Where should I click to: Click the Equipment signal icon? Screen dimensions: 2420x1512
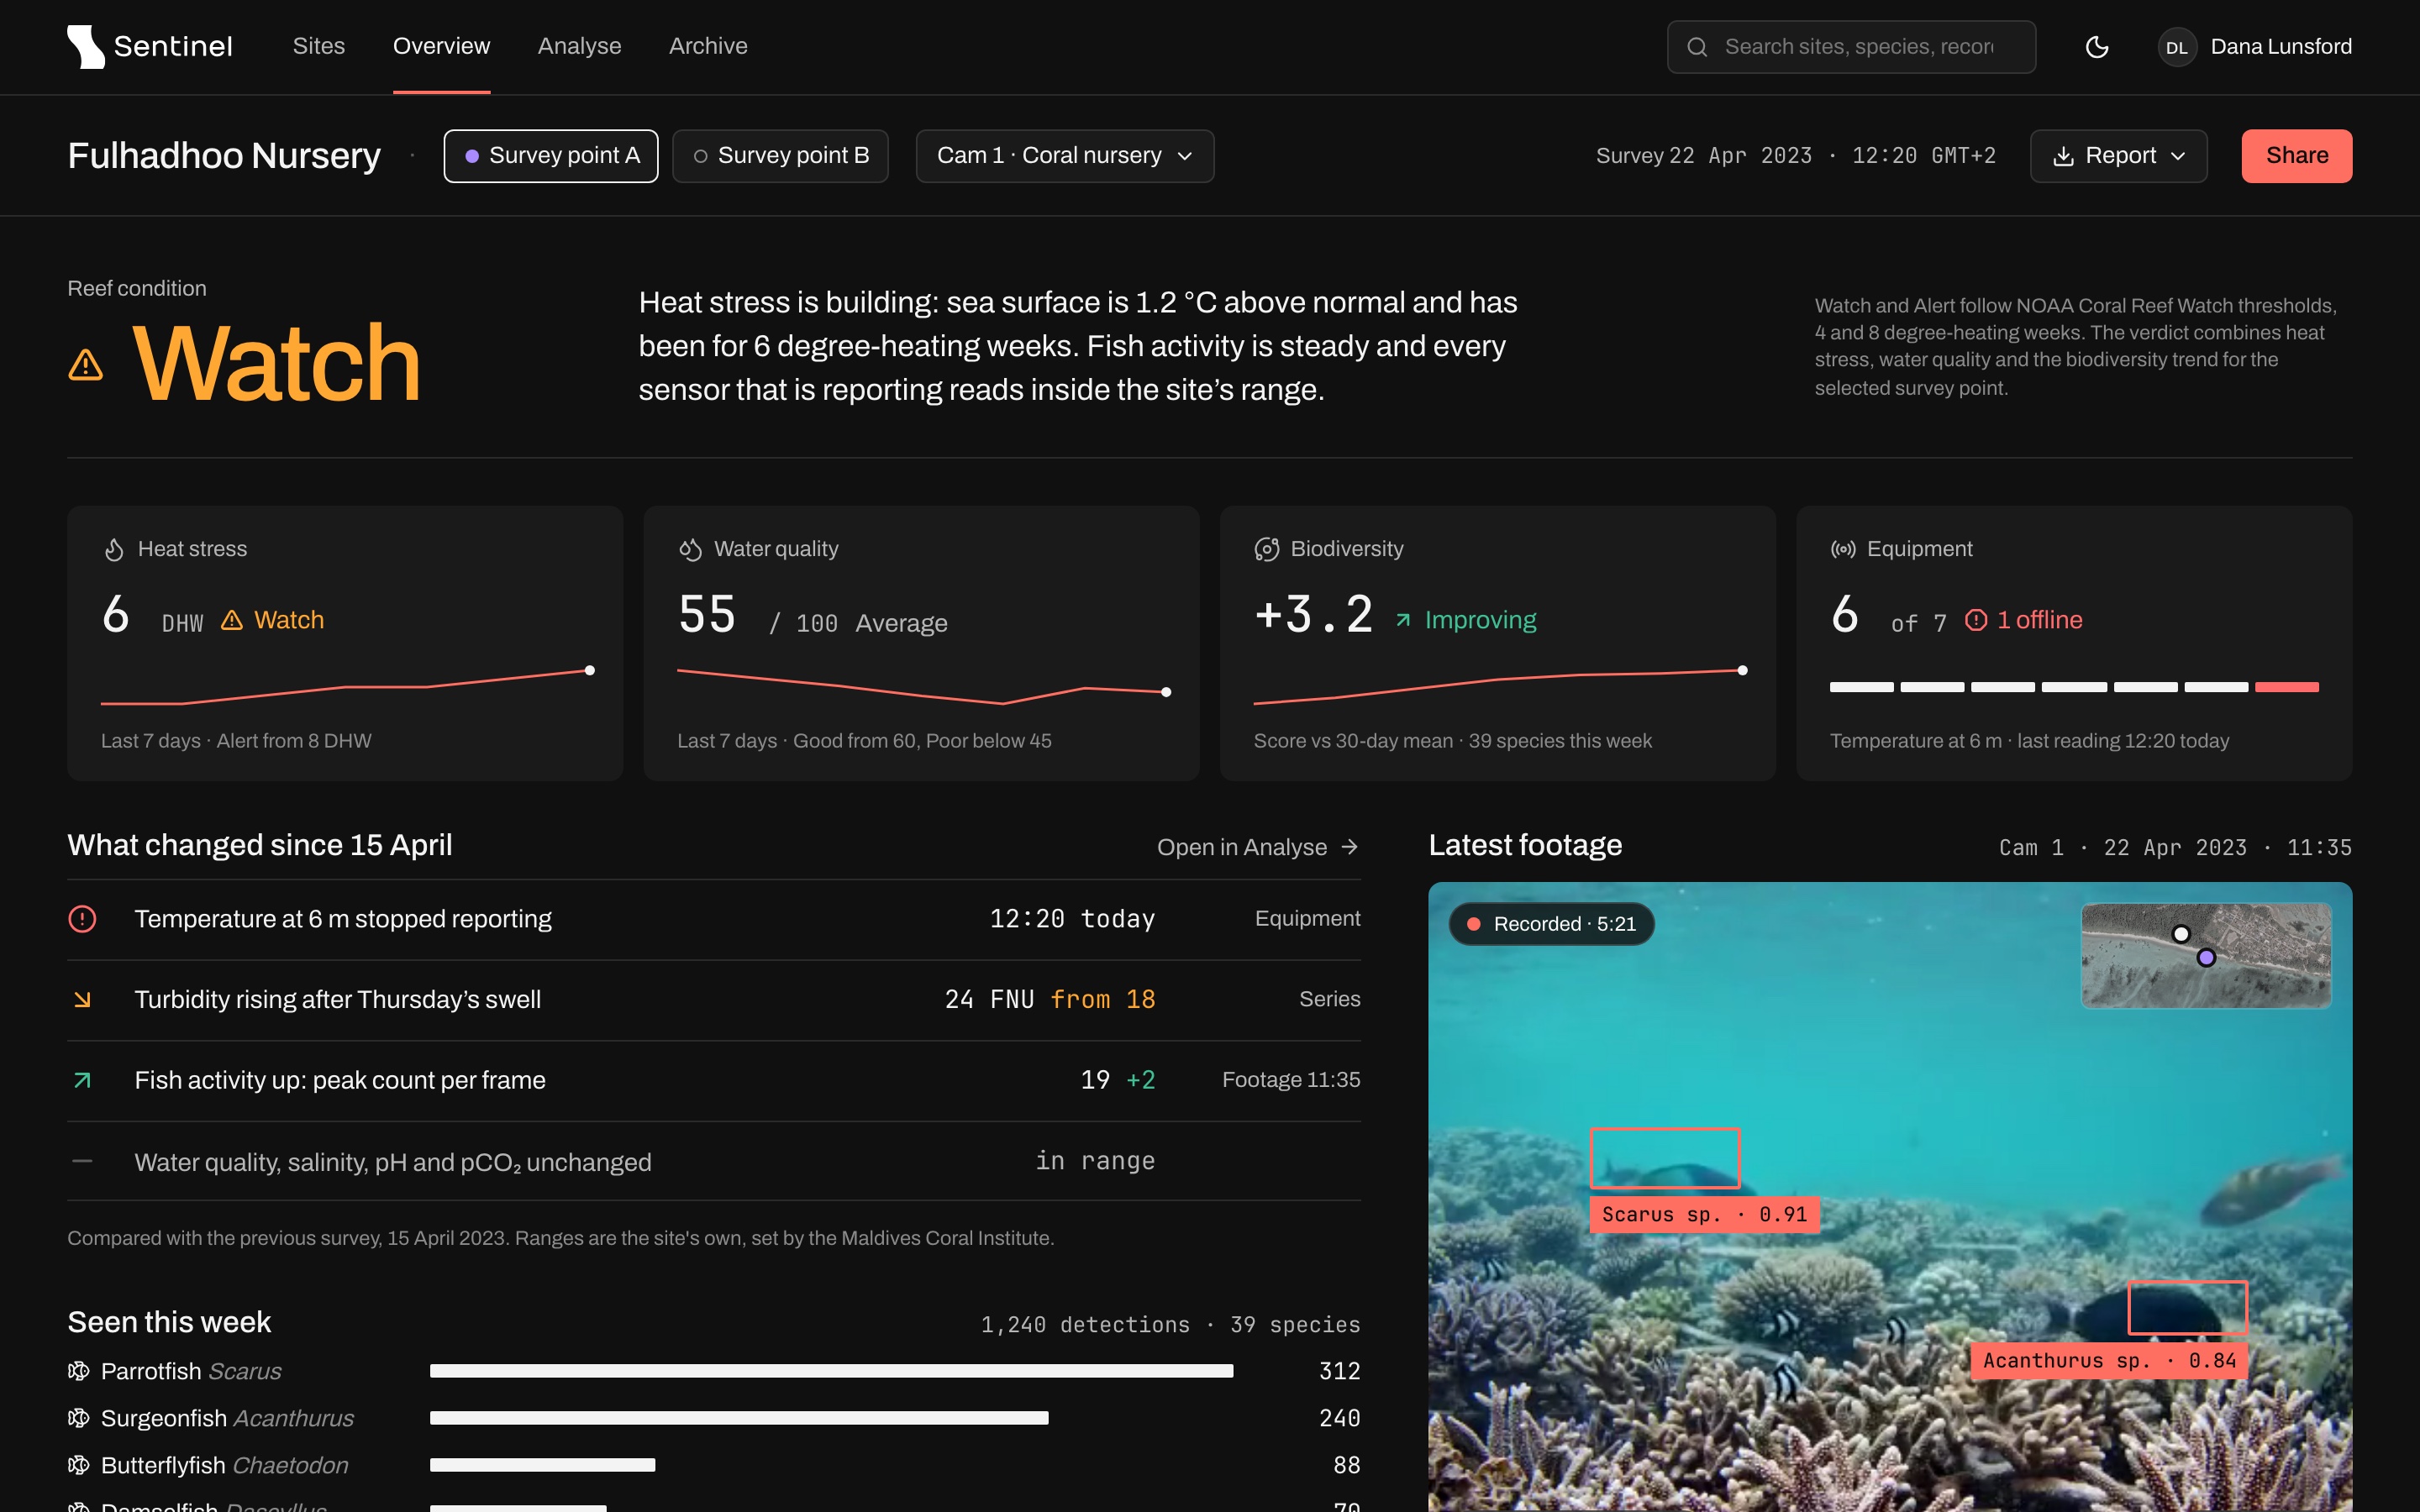[1843, 549]
